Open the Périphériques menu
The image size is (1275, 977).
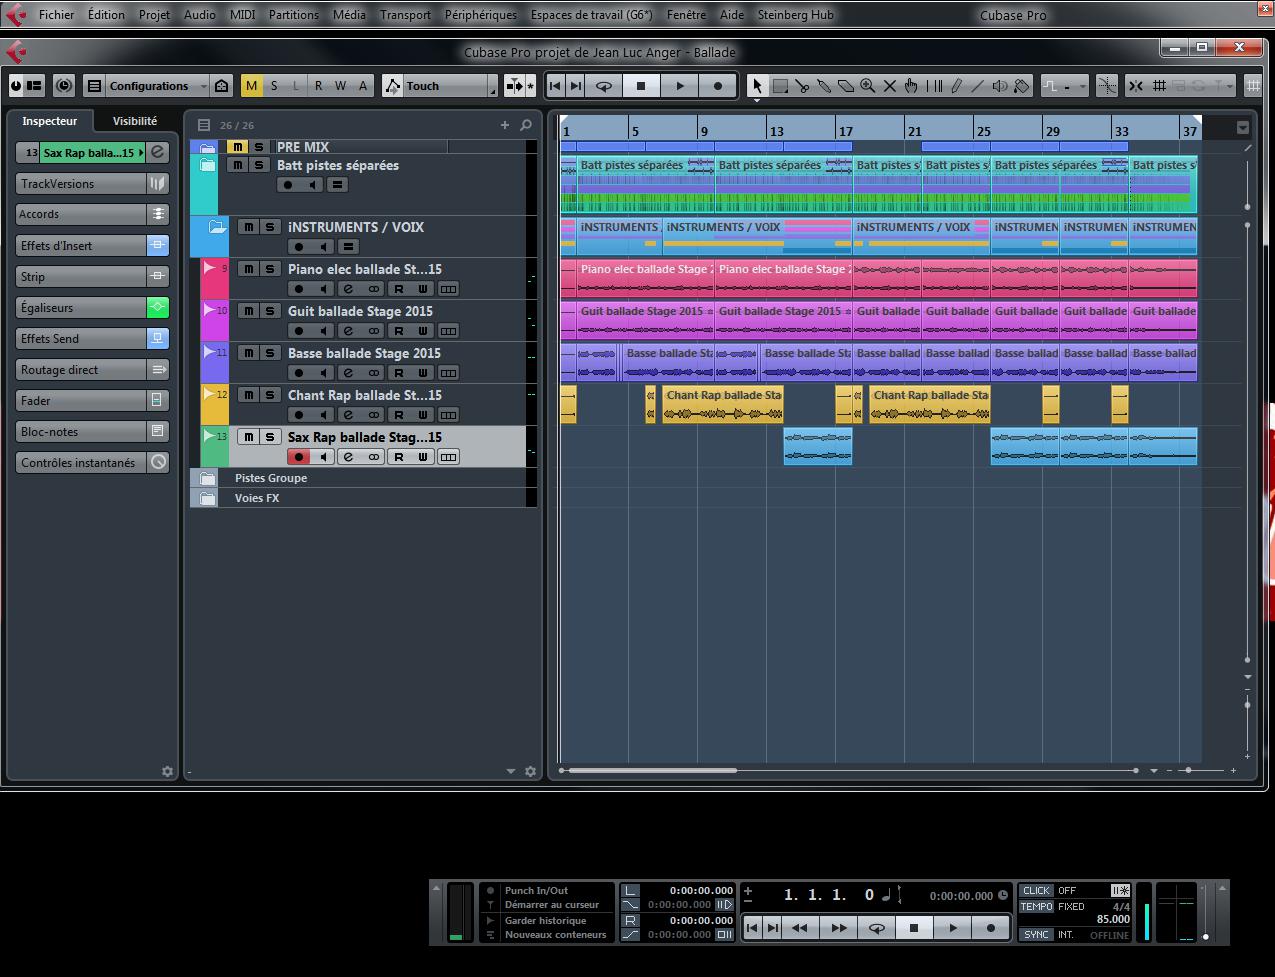point(481,15)
